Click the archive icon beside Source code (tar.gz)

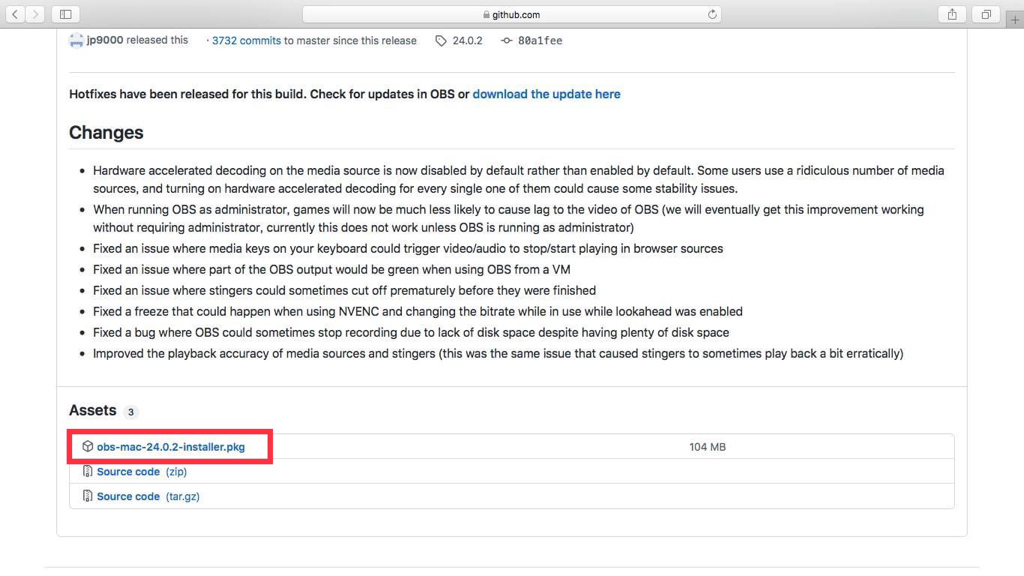88,496
